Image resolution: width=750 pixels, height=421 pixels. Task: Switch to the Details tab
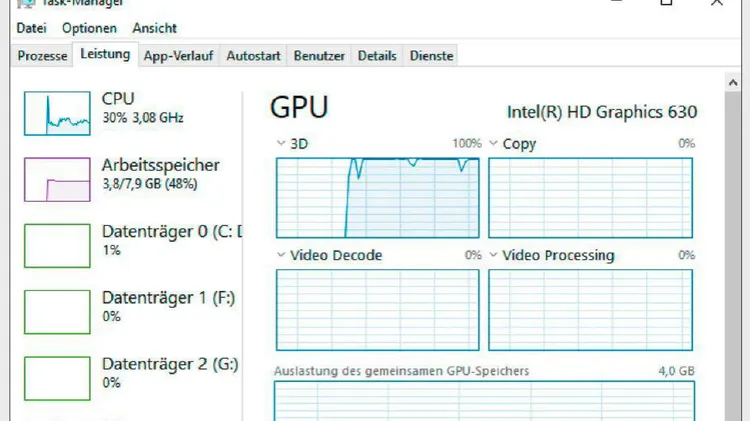click(377, 56)
